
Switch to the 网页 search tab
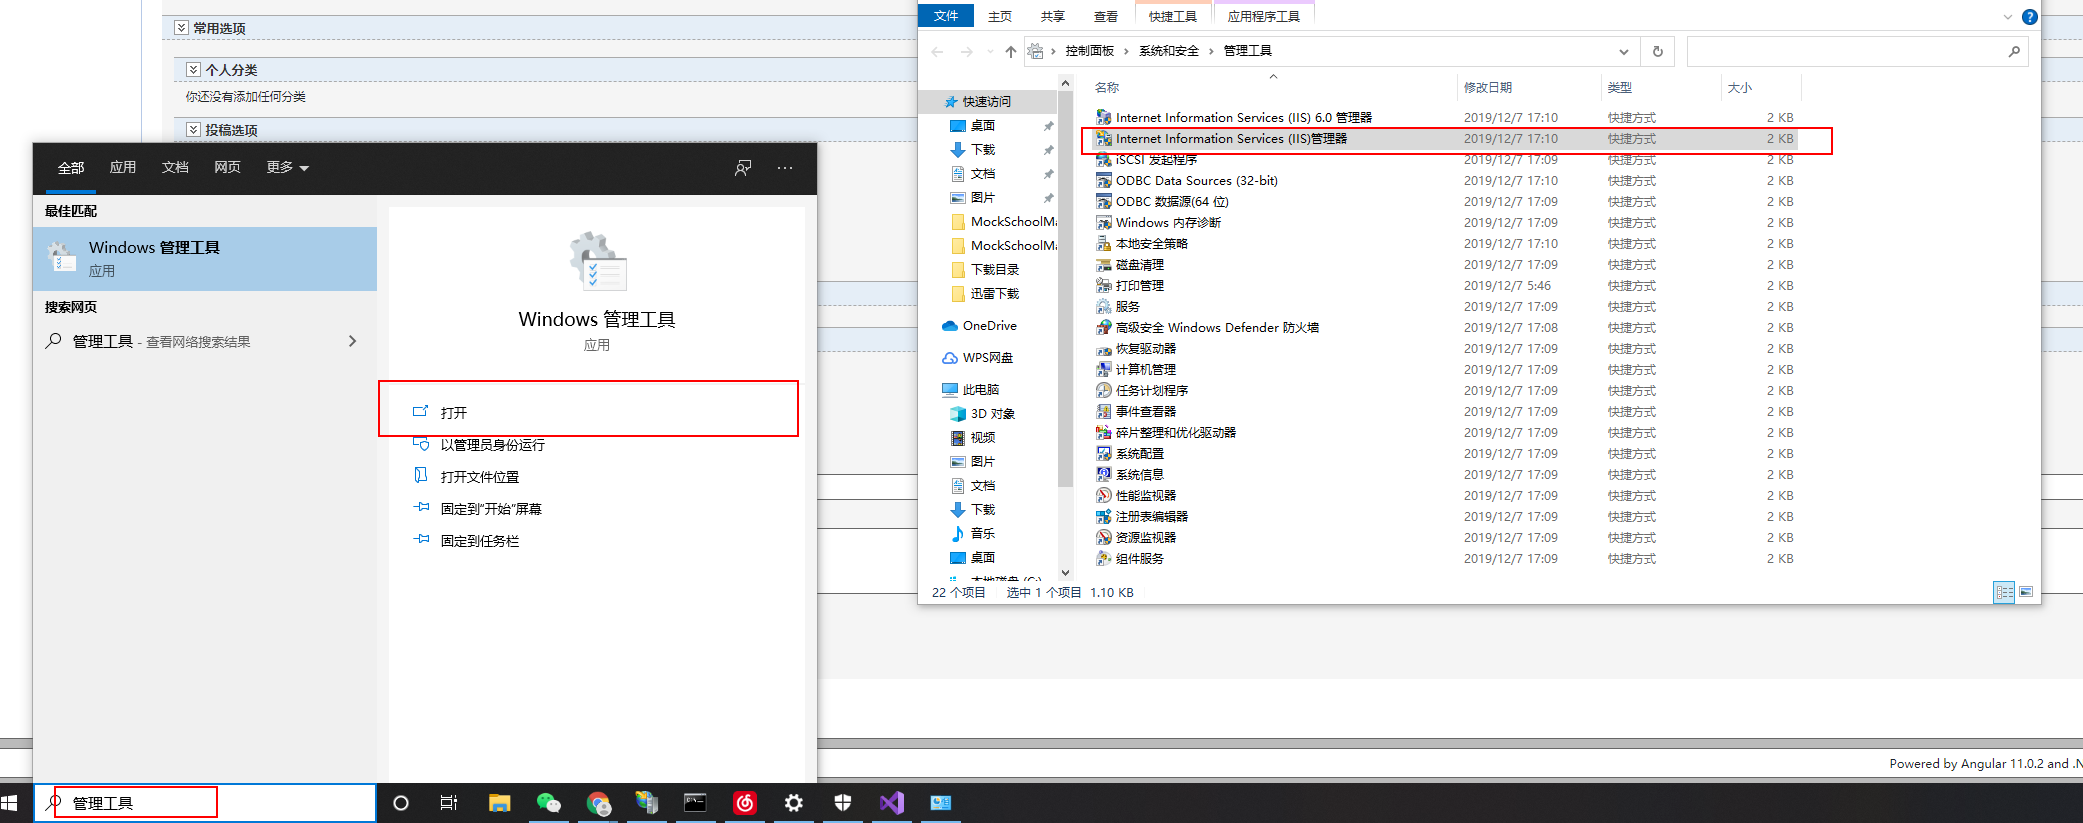227,168
